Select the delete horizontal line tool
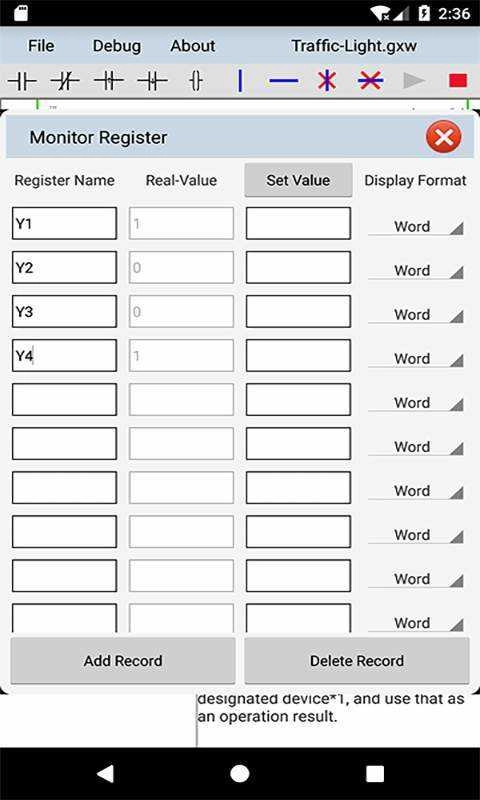The image size is (480, 800). tap(371, 81)
